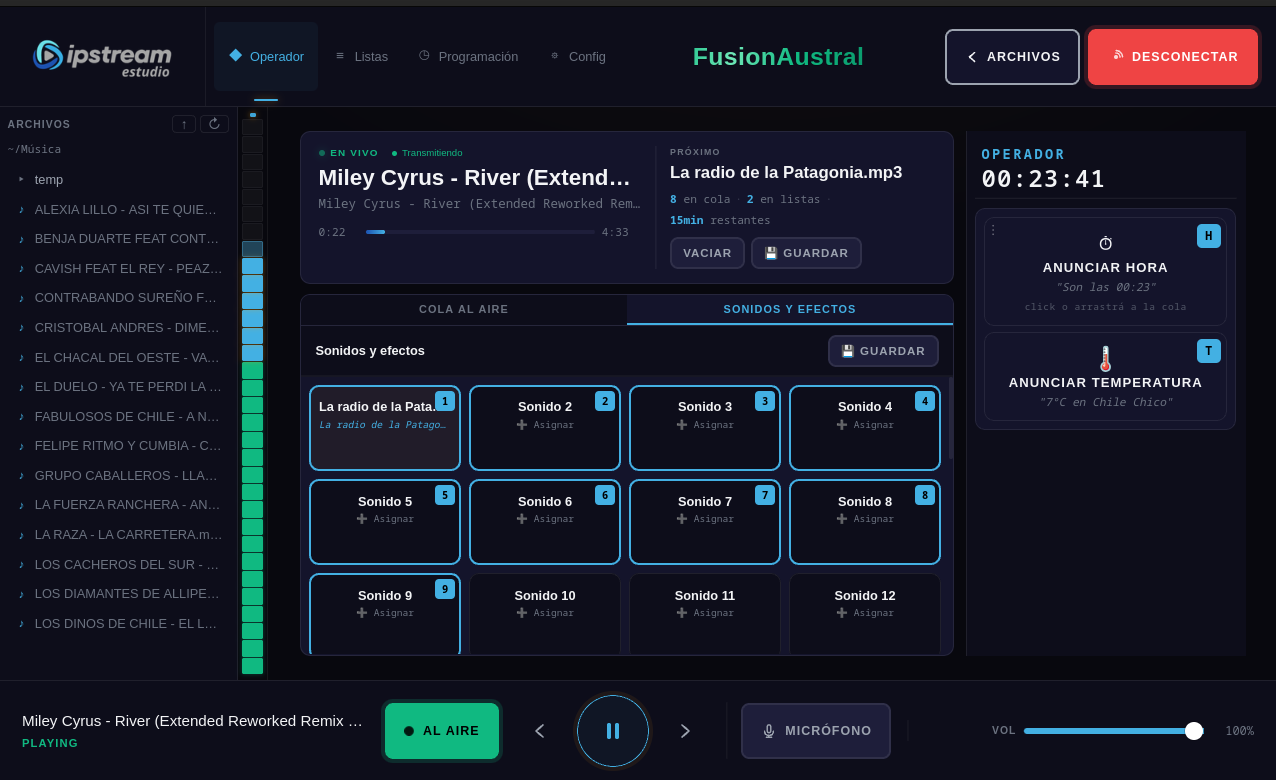Image resolution: width=1276 pixels, height=780 pixels.
Task: Select SONIDOS Y EFECTOS tab
Action: point(790,309)
